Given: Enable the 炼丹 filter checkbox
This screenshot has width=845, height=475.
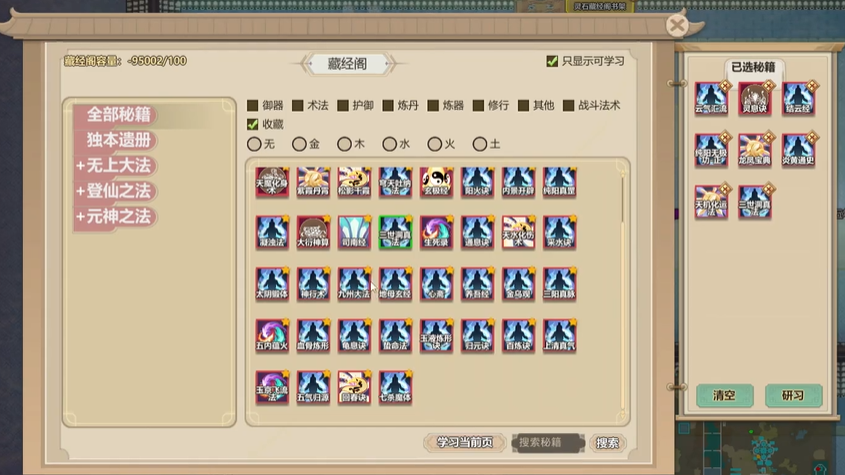Looking at the screenshot, I should pos(388,106).
